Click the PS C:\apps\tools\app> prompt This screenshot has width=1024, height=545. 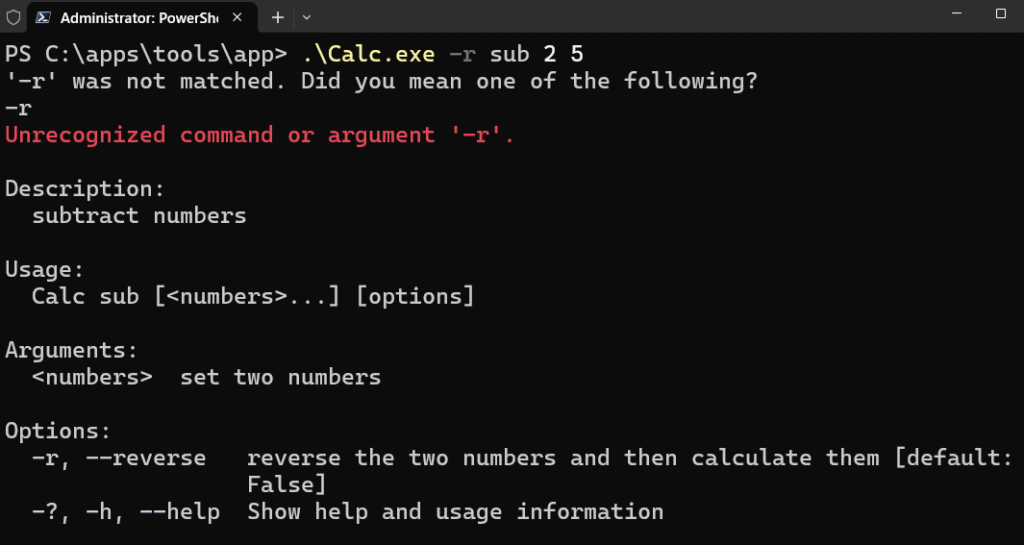pos(146,54)
